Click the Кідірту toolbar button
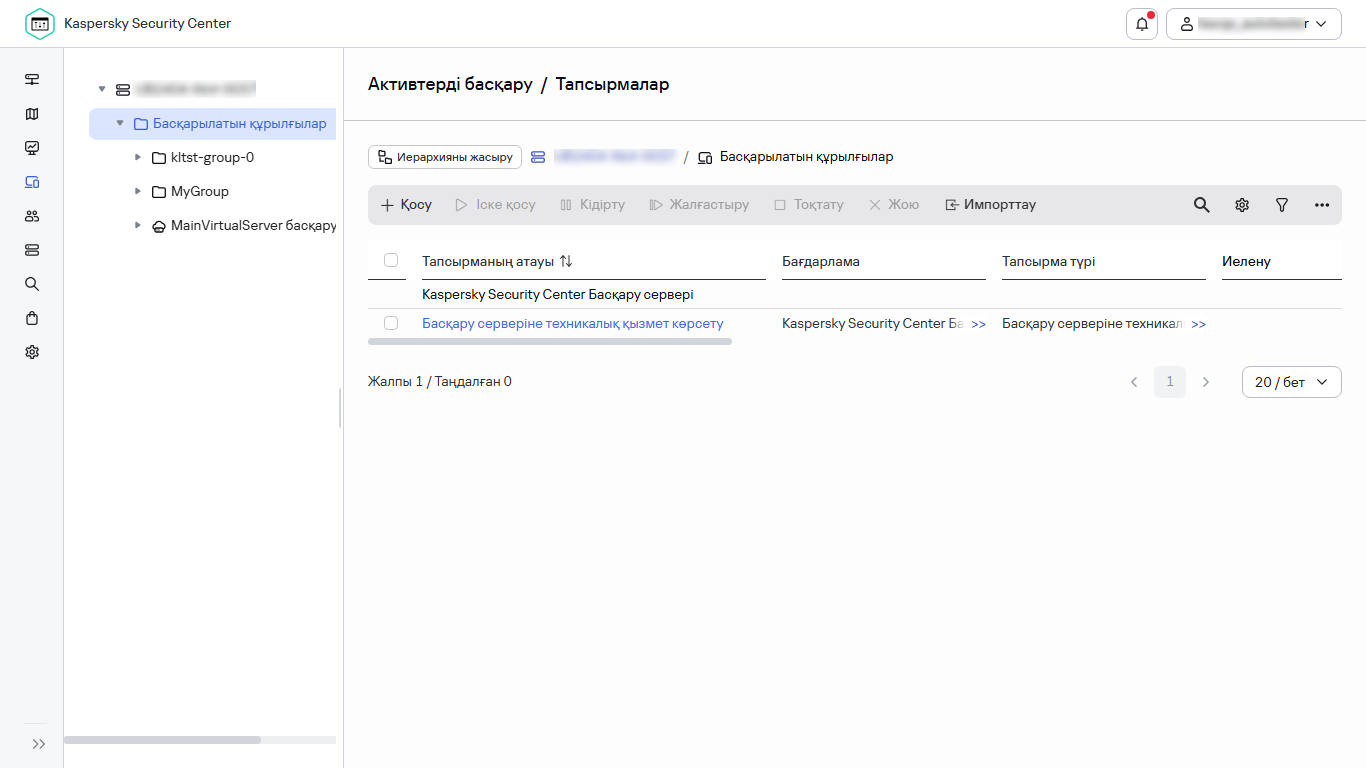 (592, 204)
